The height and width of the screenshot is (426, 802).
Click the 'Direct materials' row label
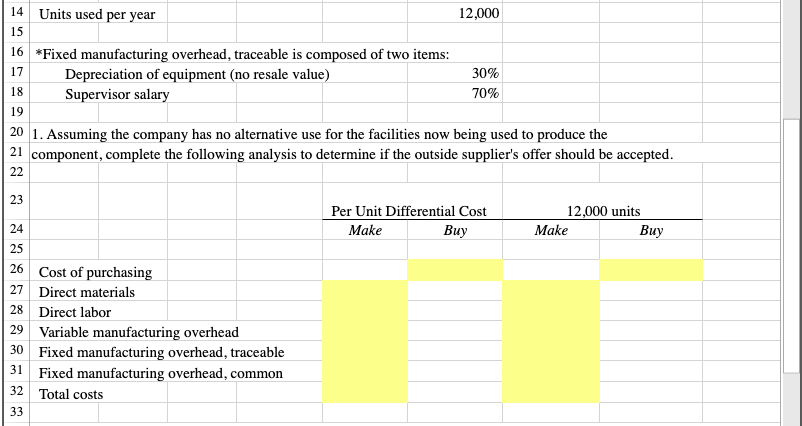tap(87, 292)
